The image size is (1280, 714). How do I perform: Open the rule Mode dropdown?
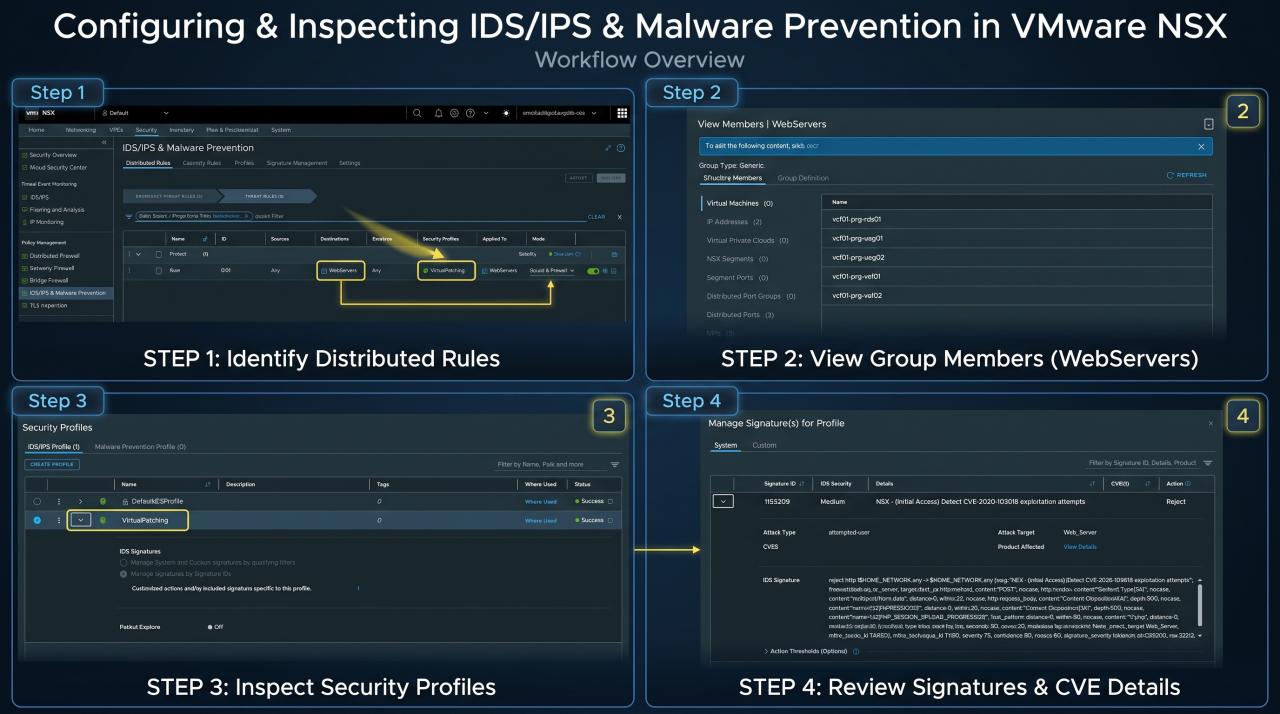(552, 271)
